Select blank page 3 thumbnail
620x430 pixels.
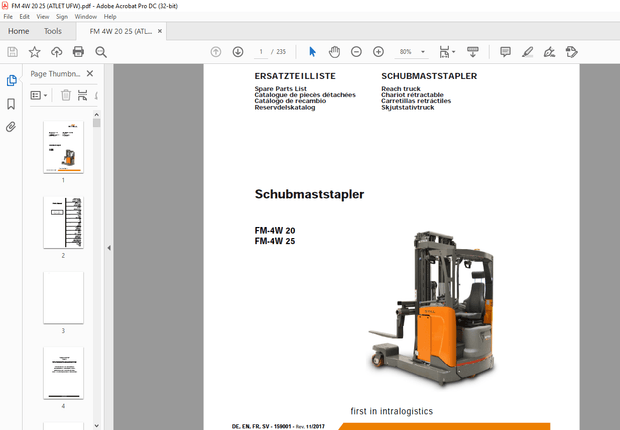(x=63, y=298)
